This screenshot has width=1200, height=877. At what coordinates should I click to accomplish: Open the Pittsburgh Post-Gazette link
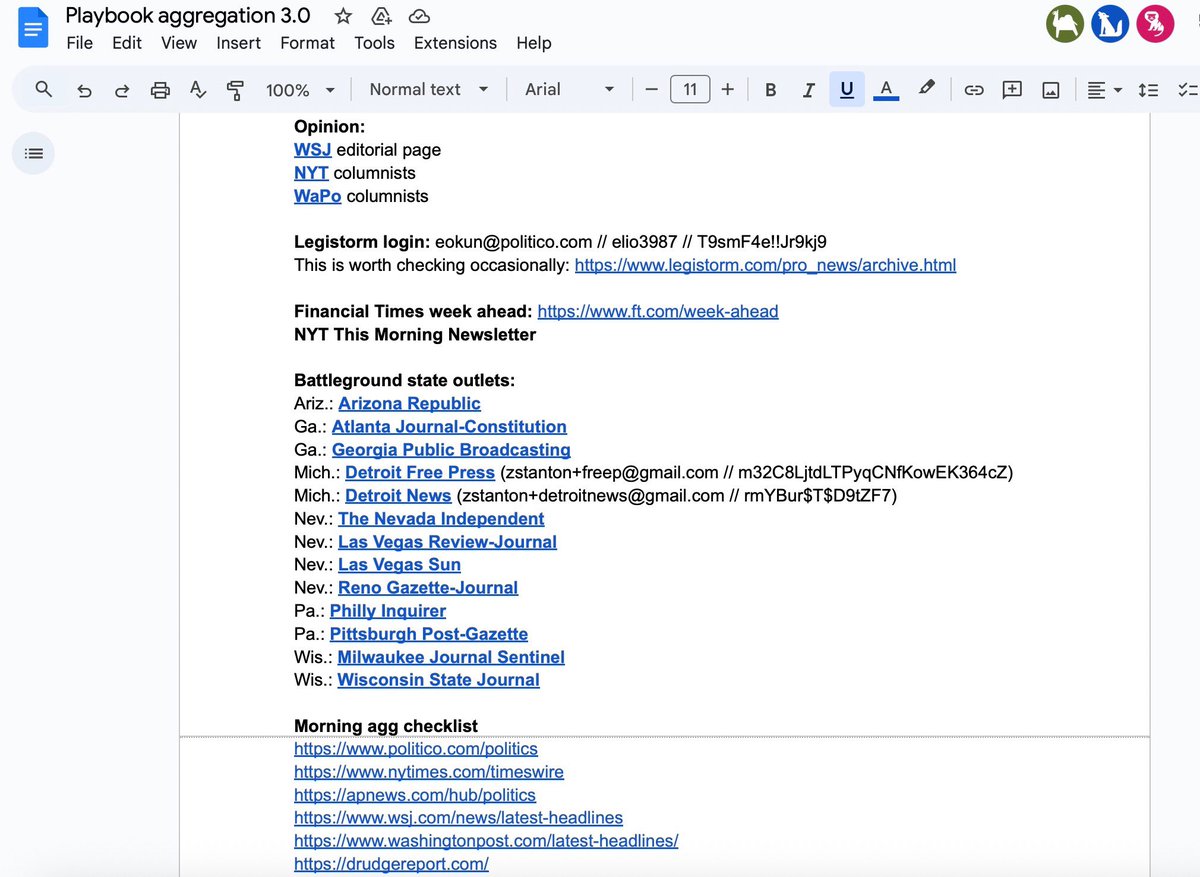(x=429, y=634)
